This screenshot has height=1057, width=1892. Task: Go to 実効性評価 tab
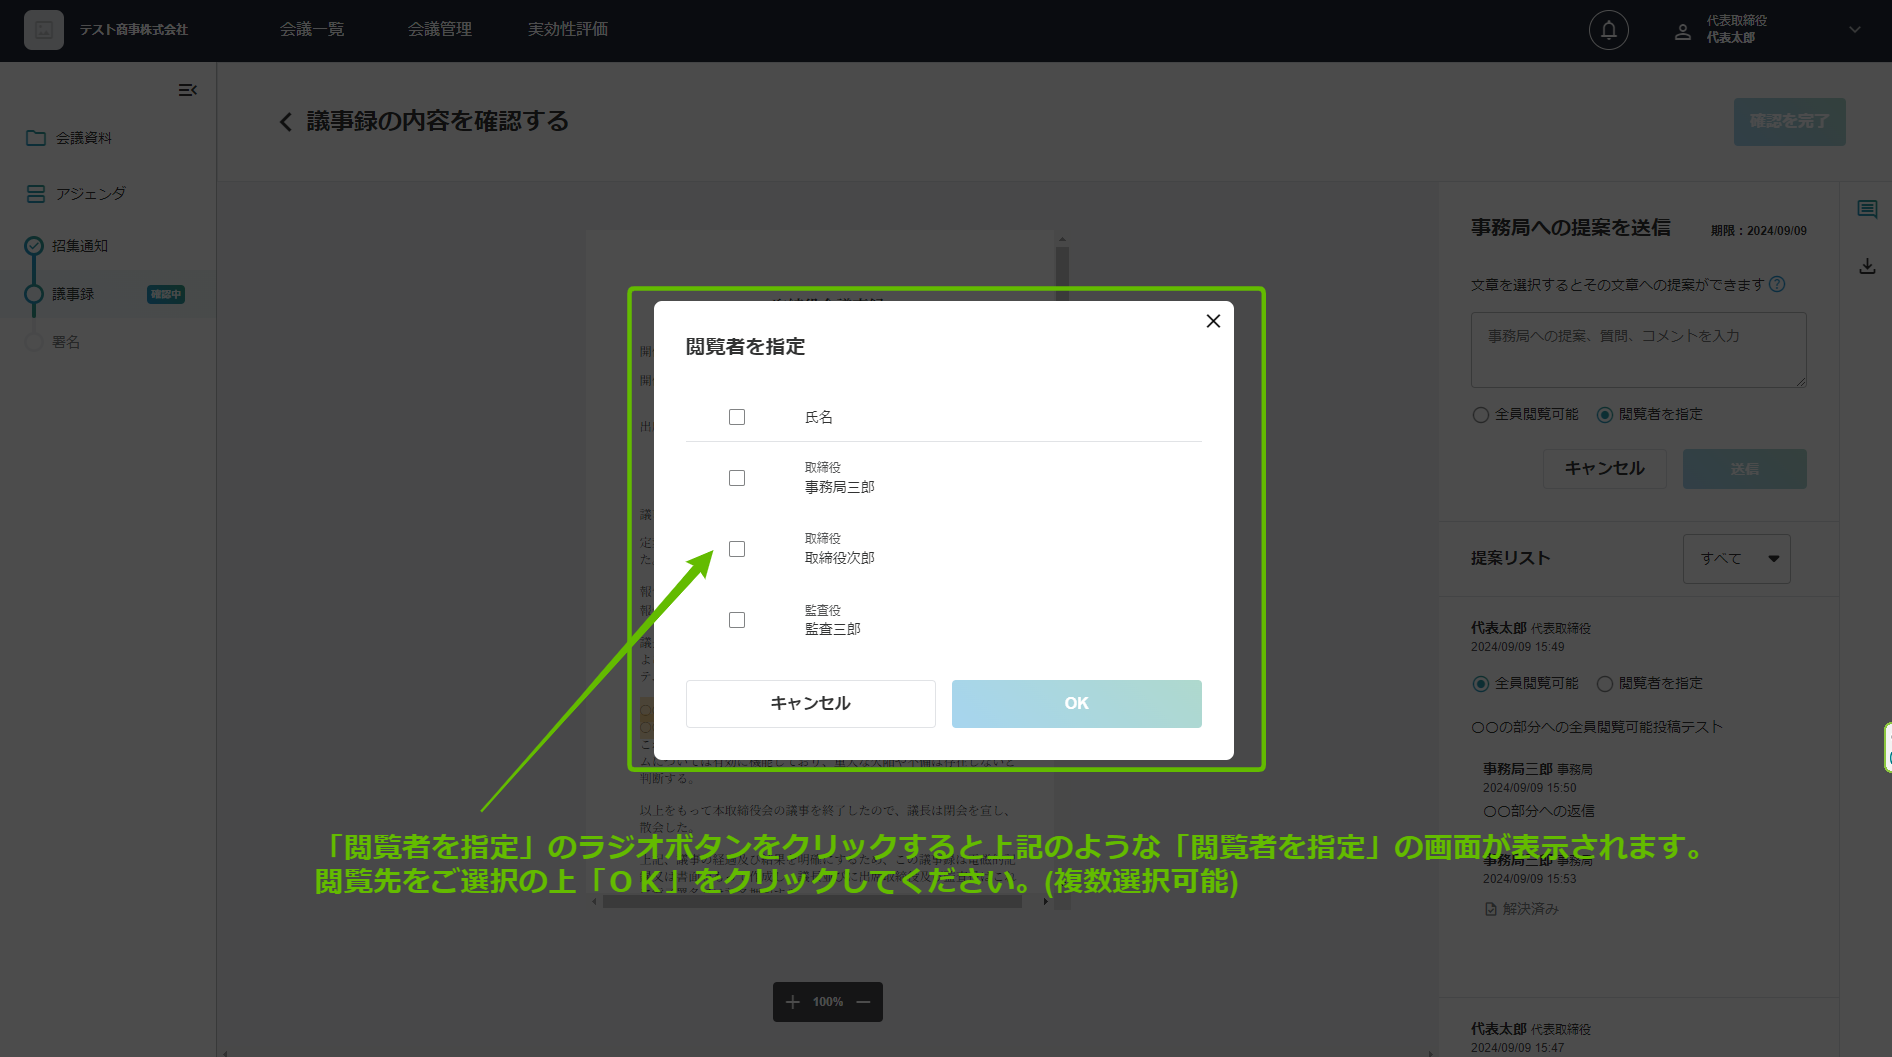click(567, 30)
